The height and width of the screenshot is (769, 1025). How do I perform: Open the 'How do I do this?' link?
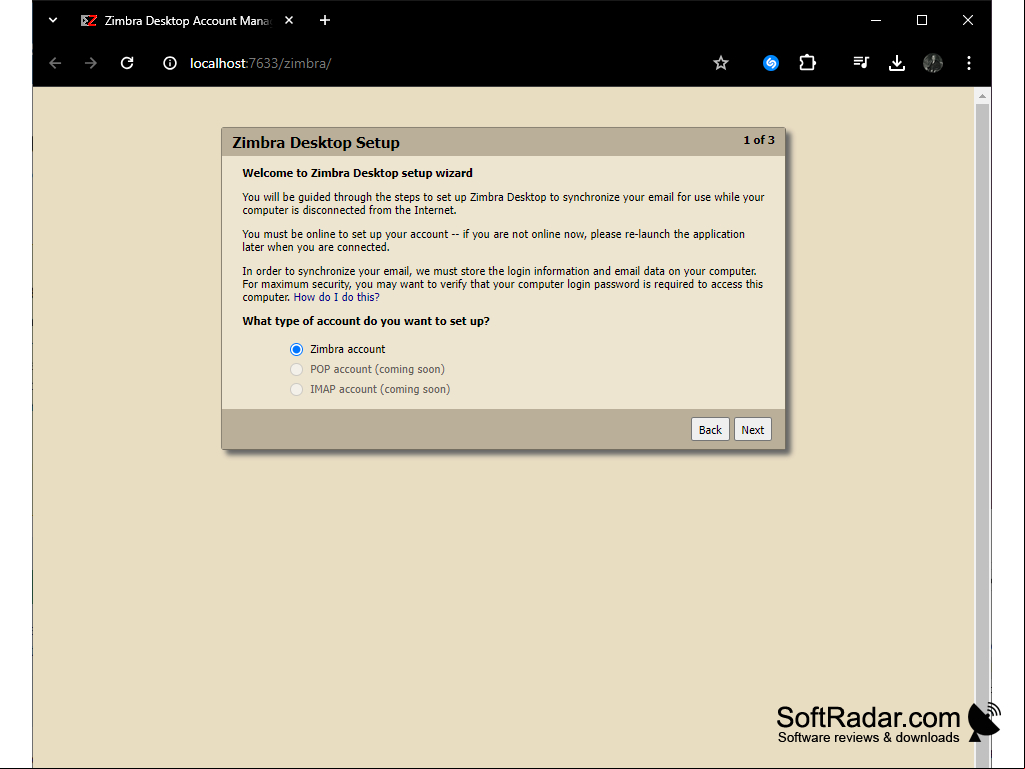(x=336, y=297)
